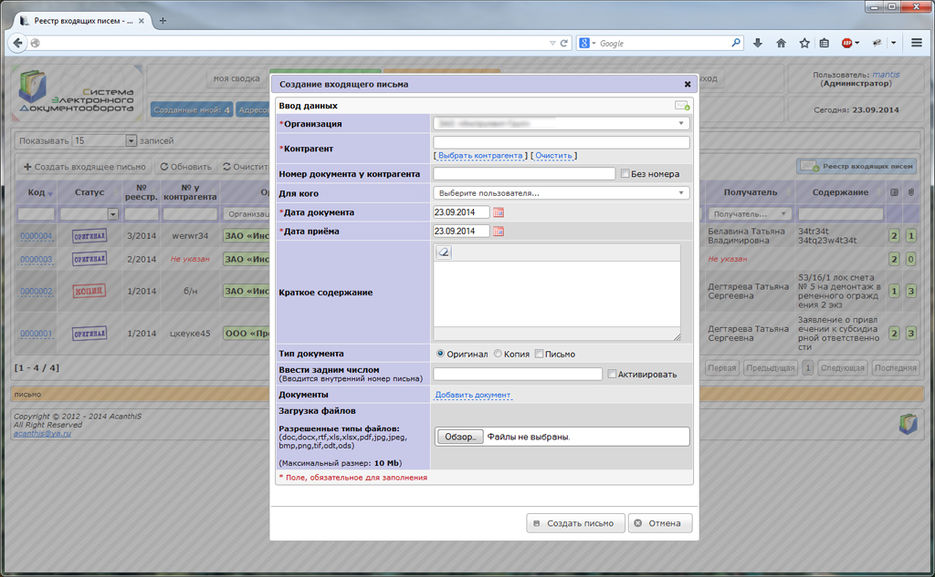This screenshot has width=935, height=577.
Task: Close the Реестр входящих писем tab
Action: (141, 21)
